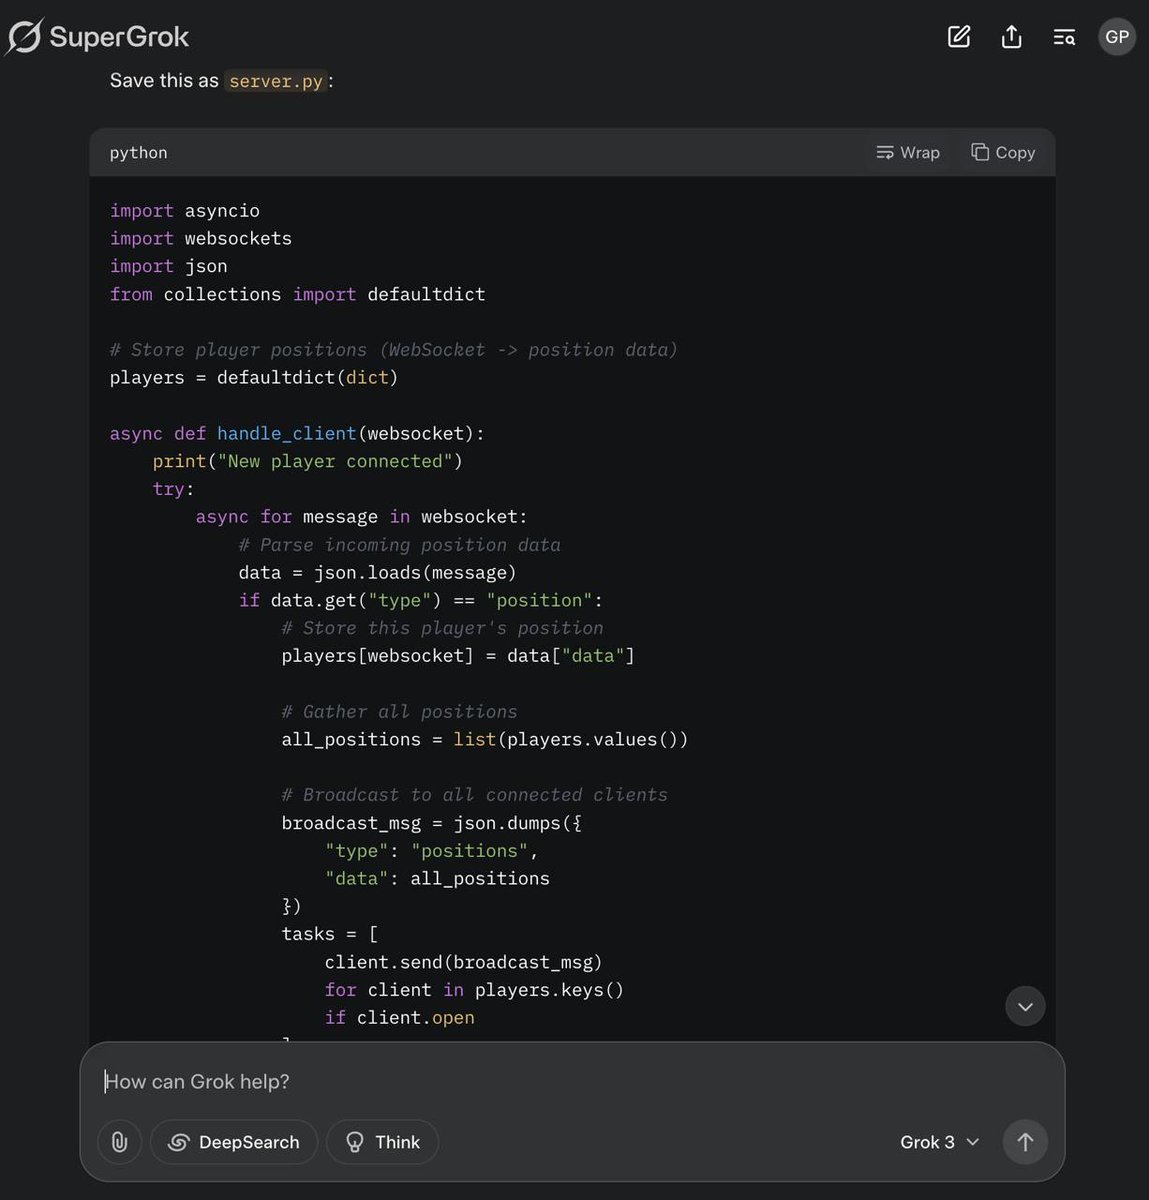The image size is (1149, 1200).
Task: Toggle Wrap on the python code block
Action: (908, 152)
